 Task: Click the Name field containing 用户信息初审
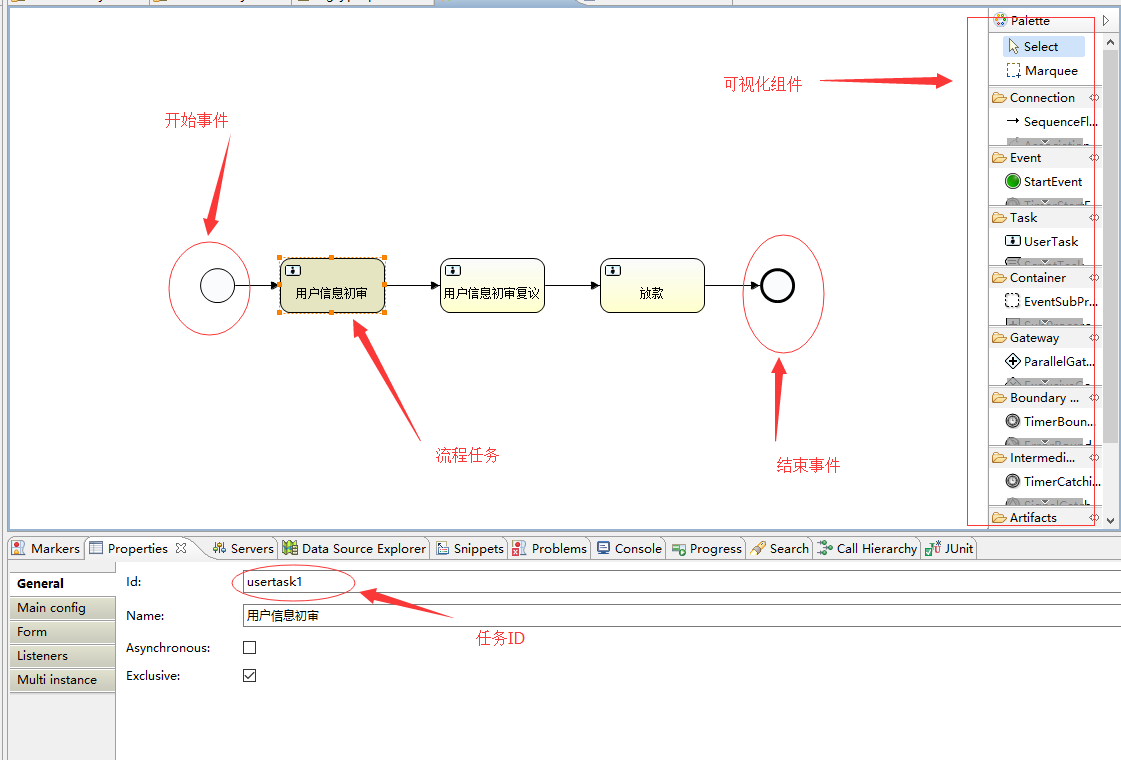click(x=681, y=616)
